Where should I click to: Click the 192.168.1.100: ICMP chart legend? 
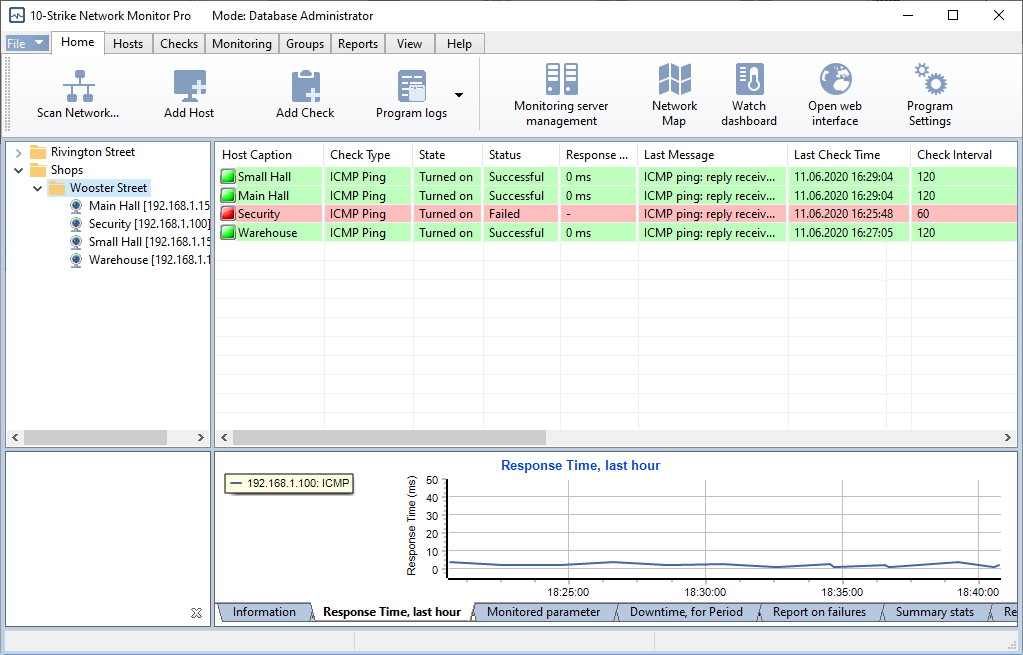click(290, 484)
